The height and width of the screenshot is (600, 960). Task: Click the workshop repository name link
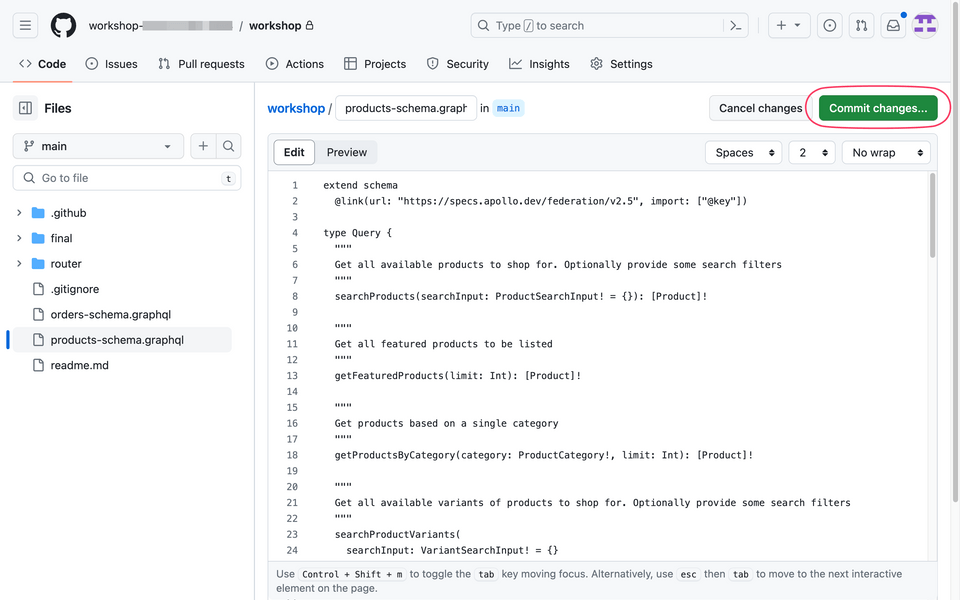pos(275,26)
